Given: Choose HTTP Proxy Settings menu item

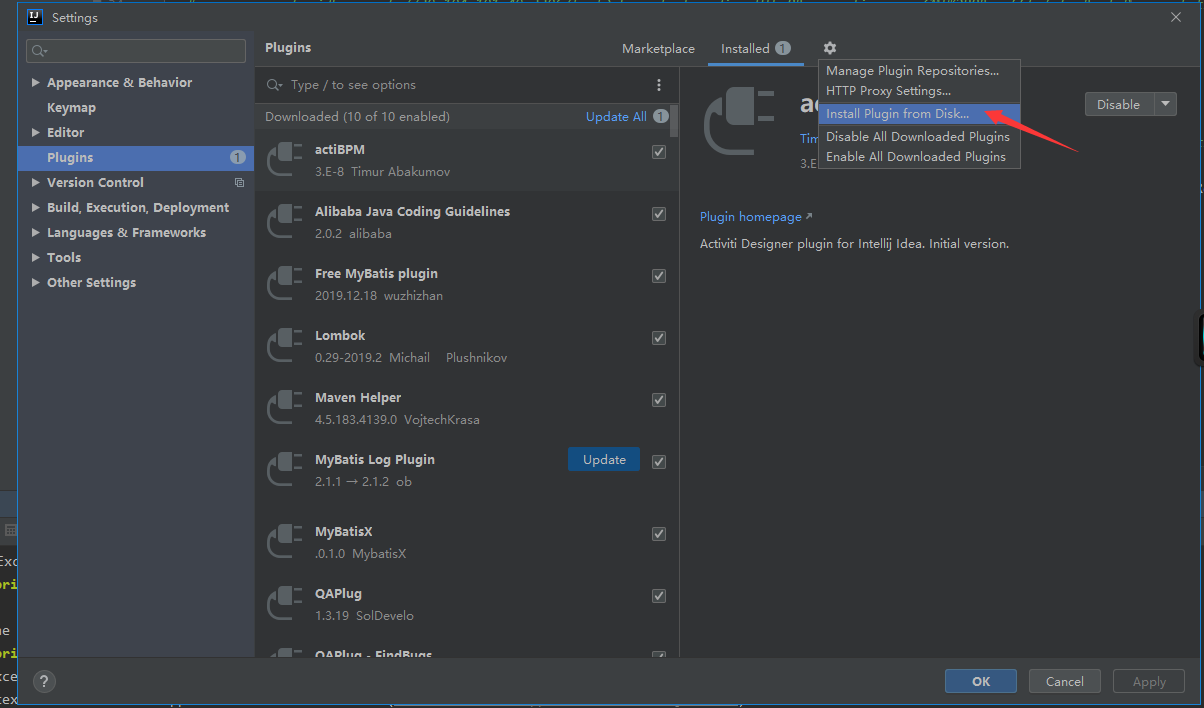Looking at the screenshot, I should 919,91.
